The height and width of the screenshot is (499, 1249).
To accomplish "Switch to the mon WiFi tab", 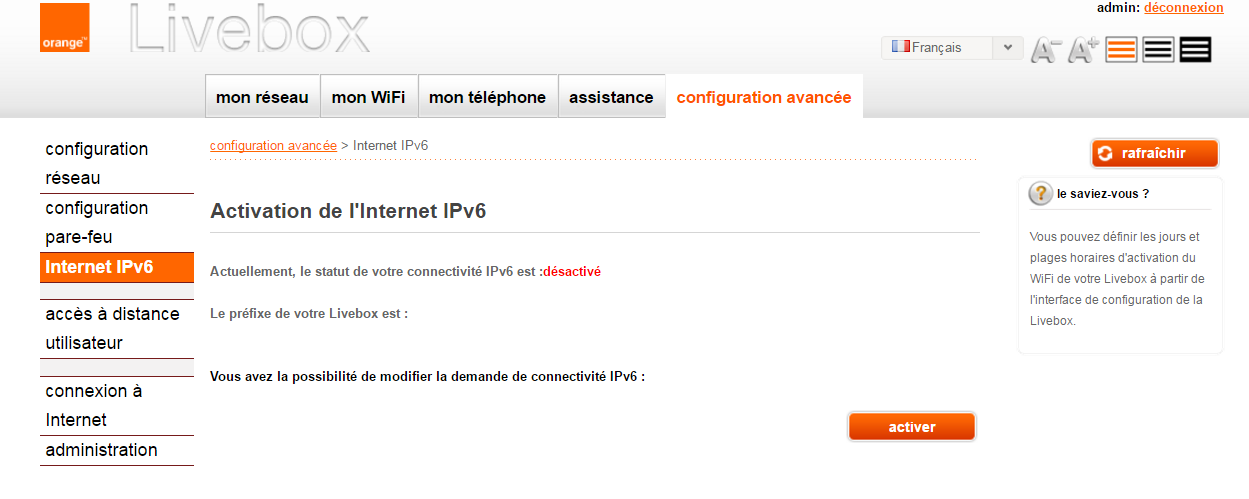I will pyautogui.click(x=368, y=97).
